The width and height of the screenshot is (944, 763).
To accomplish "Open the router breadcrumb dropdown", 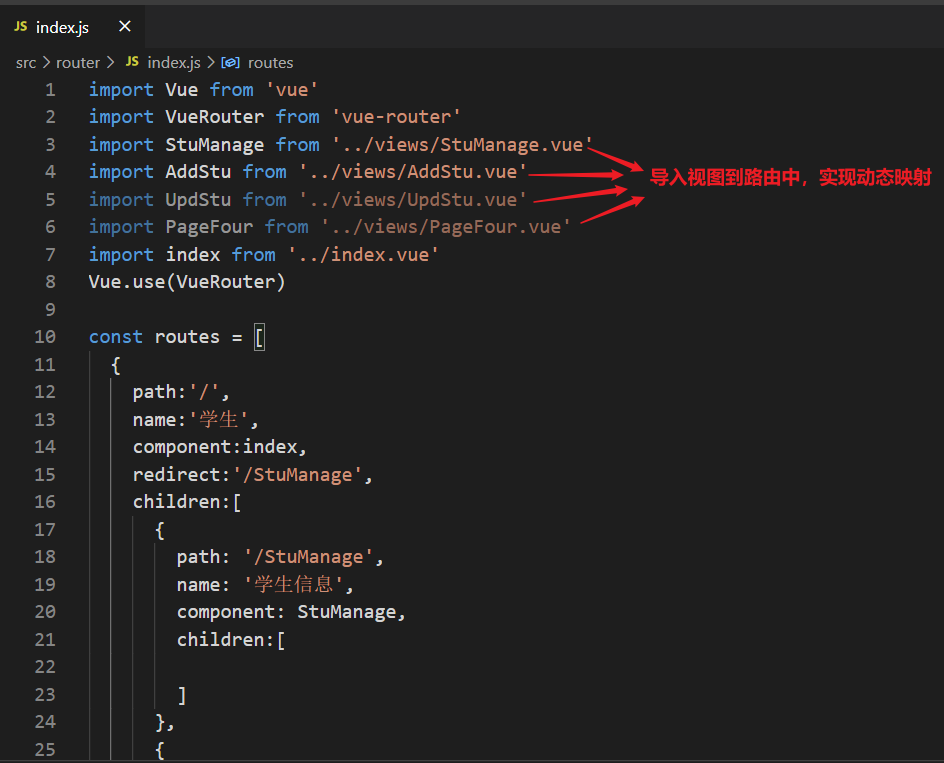I will coord(78,62).
